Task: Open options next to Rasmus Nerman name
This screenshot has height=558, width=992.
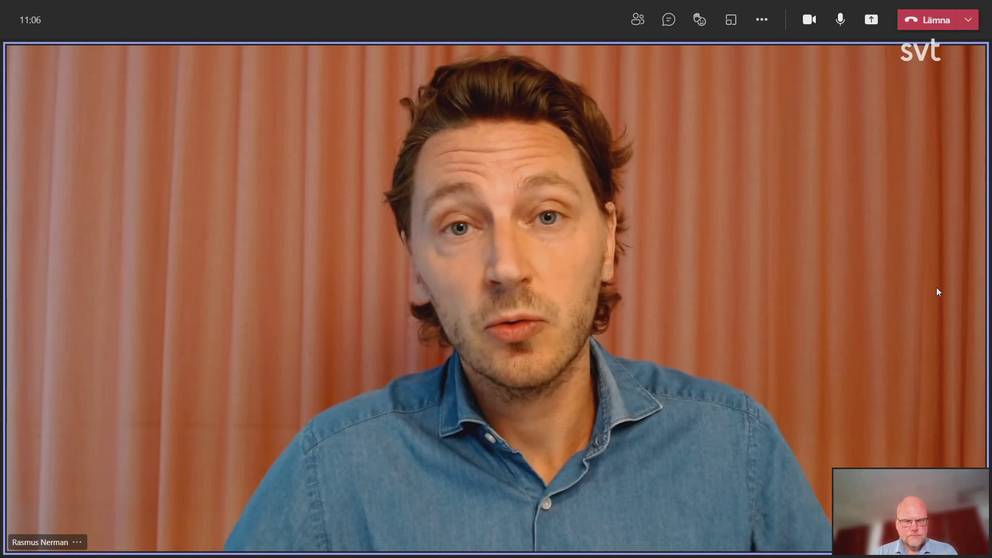Action: click(x=77, y=542)
